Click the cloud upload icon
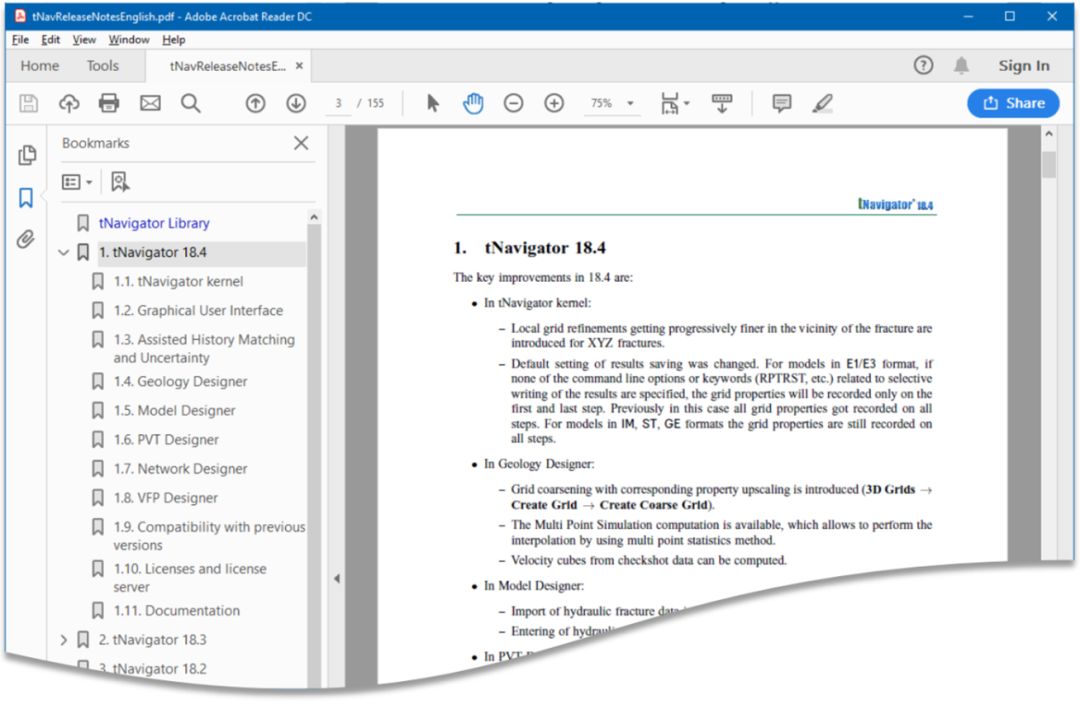1080x705 pixels. click(69, 103)
